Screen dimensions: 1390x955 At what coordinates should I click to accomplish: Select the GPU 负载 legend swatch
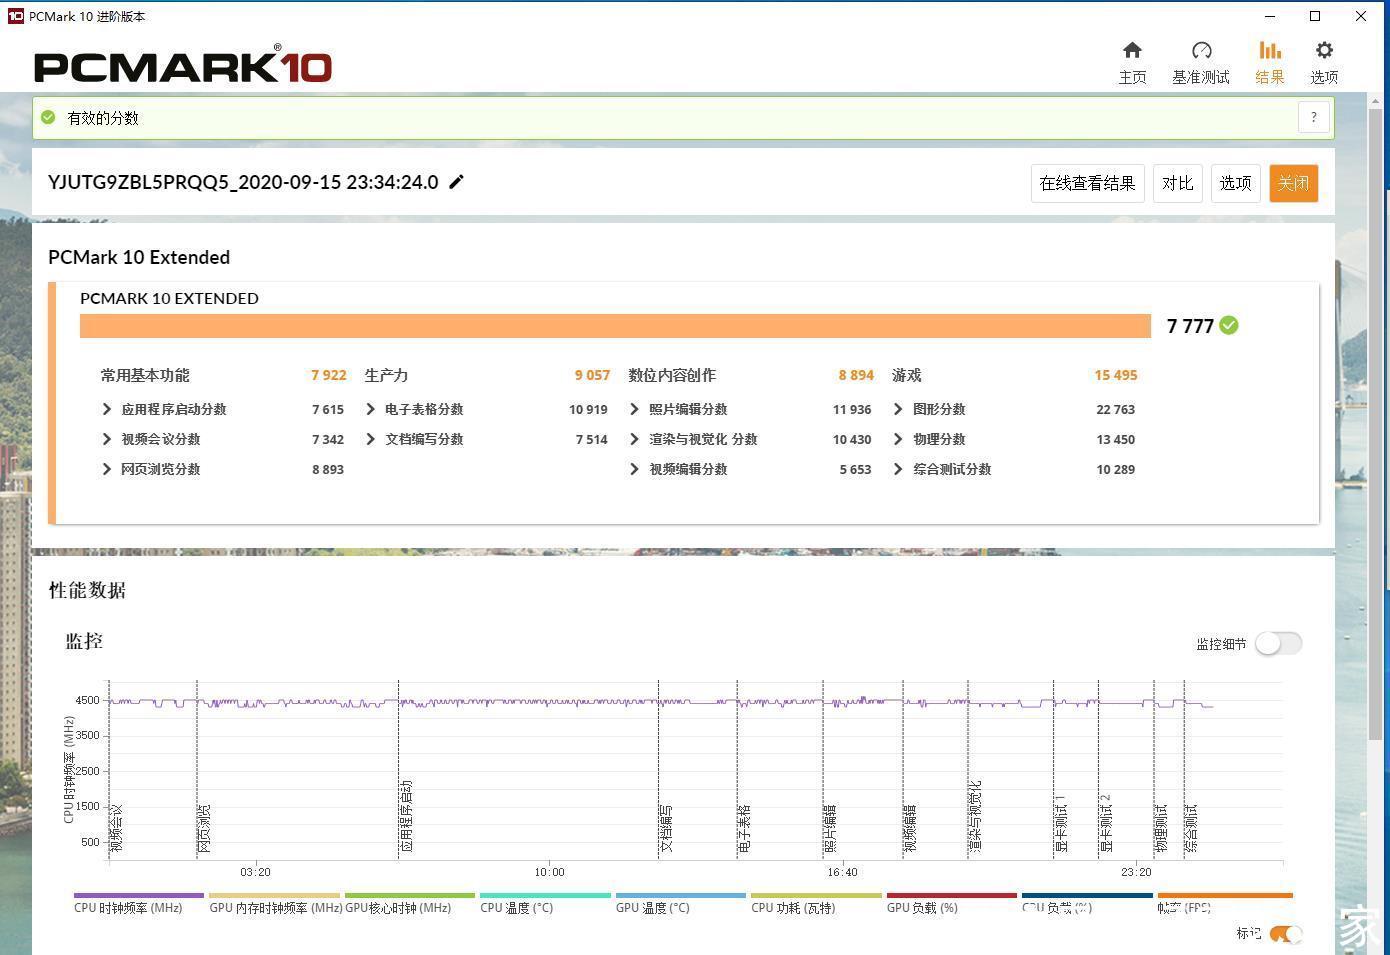952,896
